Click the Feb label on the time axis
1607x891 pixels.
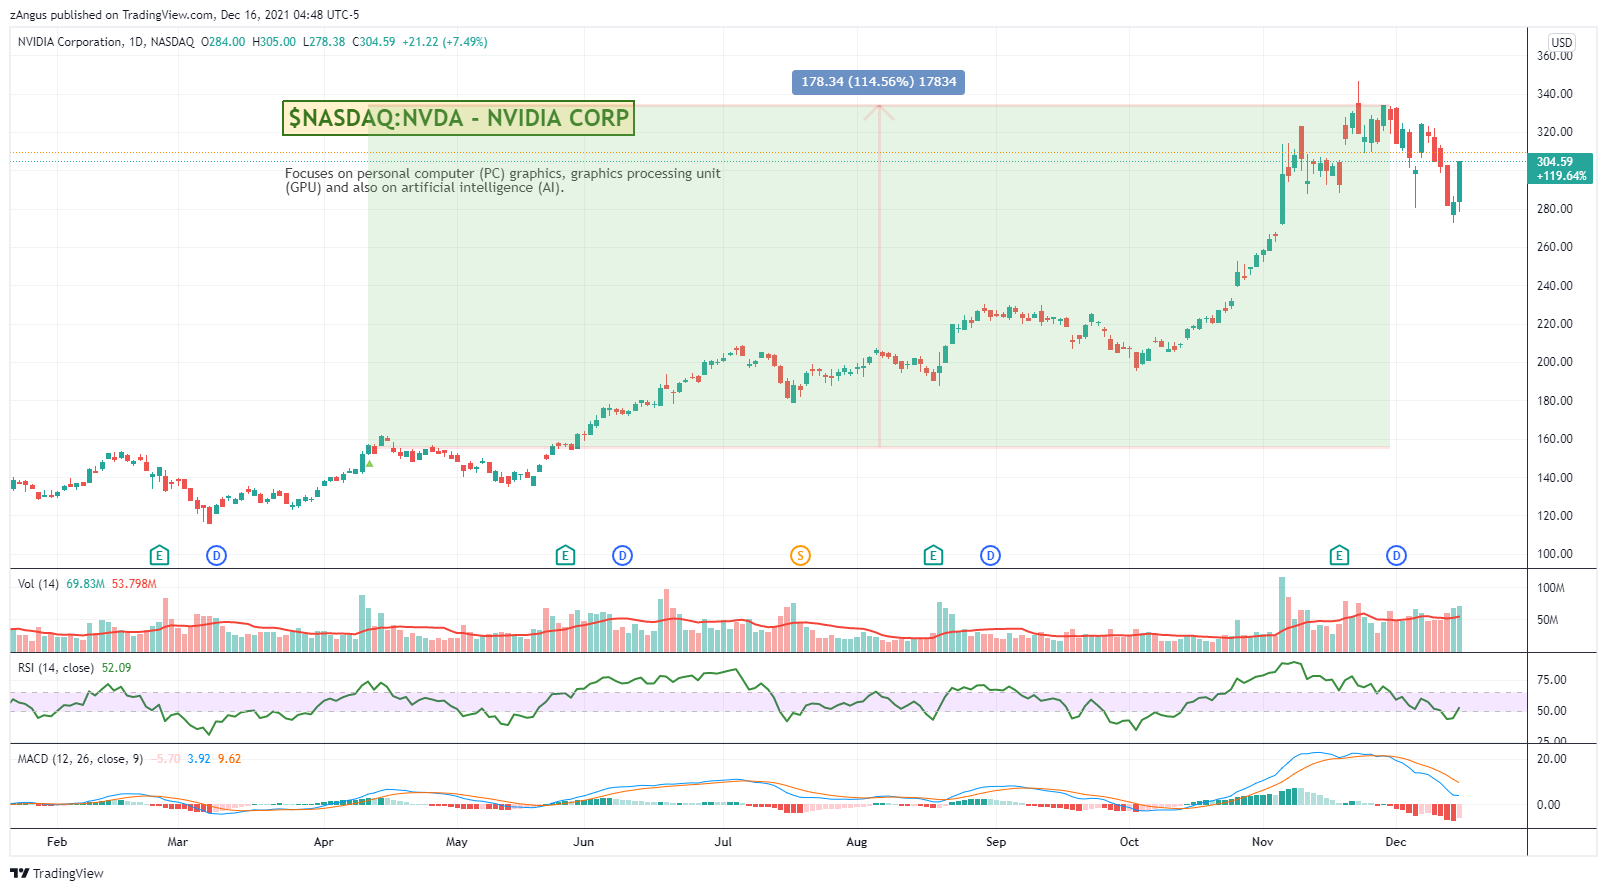point(57,842)
